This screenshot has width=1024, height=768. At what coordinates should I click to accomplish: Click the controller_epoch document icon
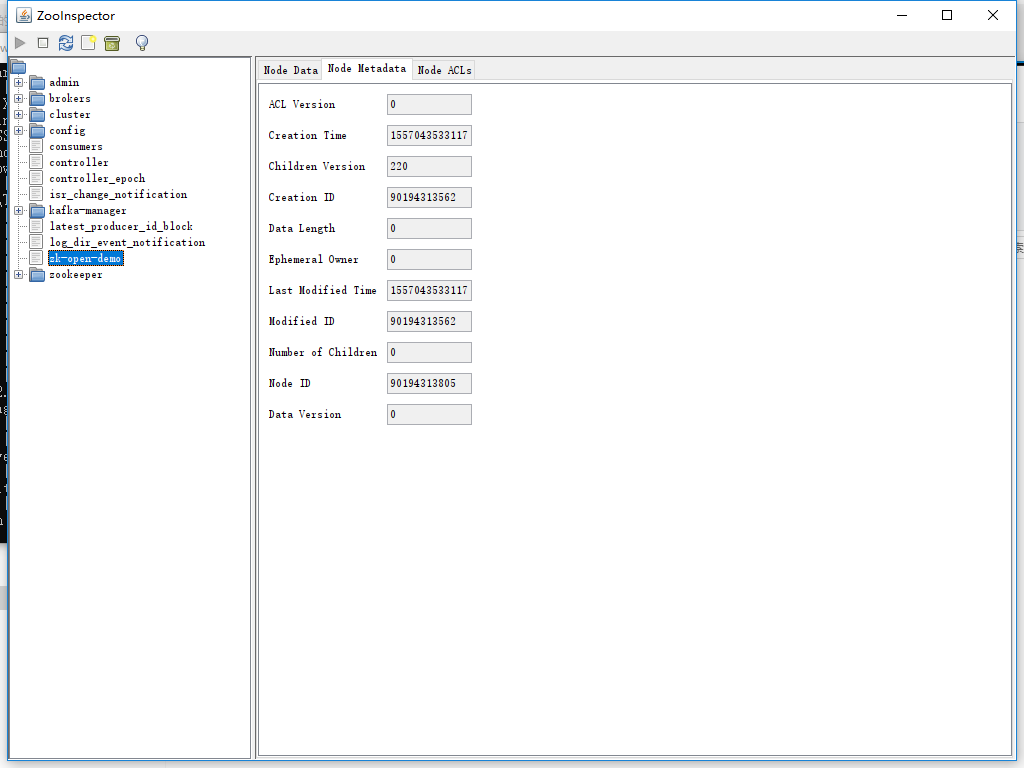click(x=37, y=178)
